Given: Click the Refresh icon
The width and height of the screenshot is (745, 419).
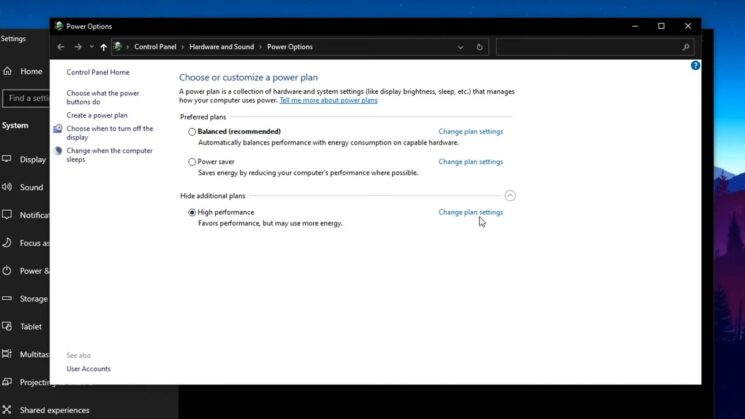Looking at the screenshot, I should click(479, 47).
